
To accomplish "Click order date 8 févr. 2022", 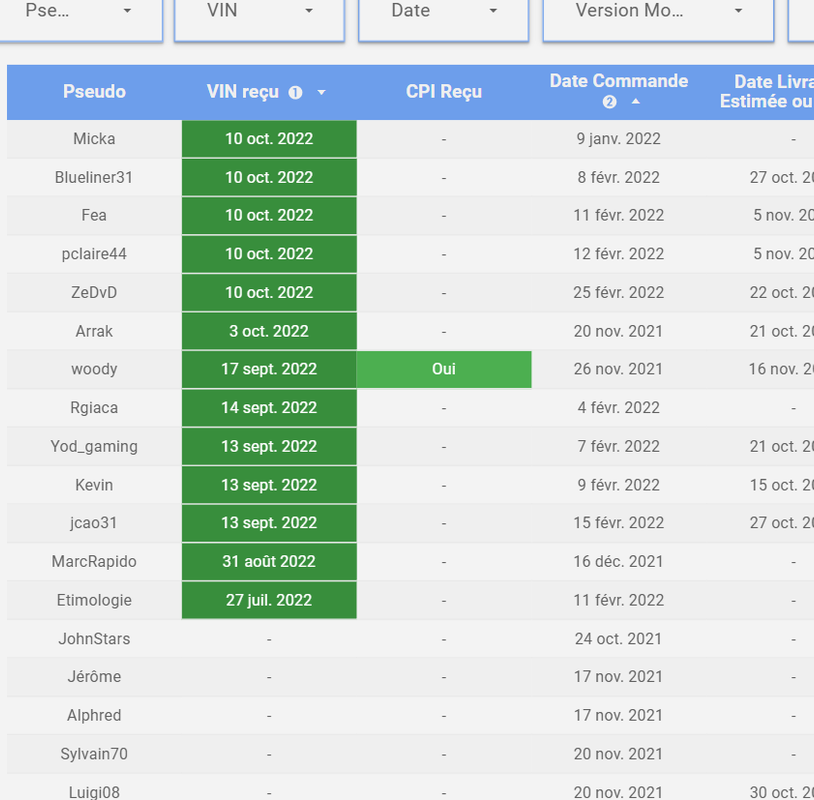I will [x=619, y=178].
